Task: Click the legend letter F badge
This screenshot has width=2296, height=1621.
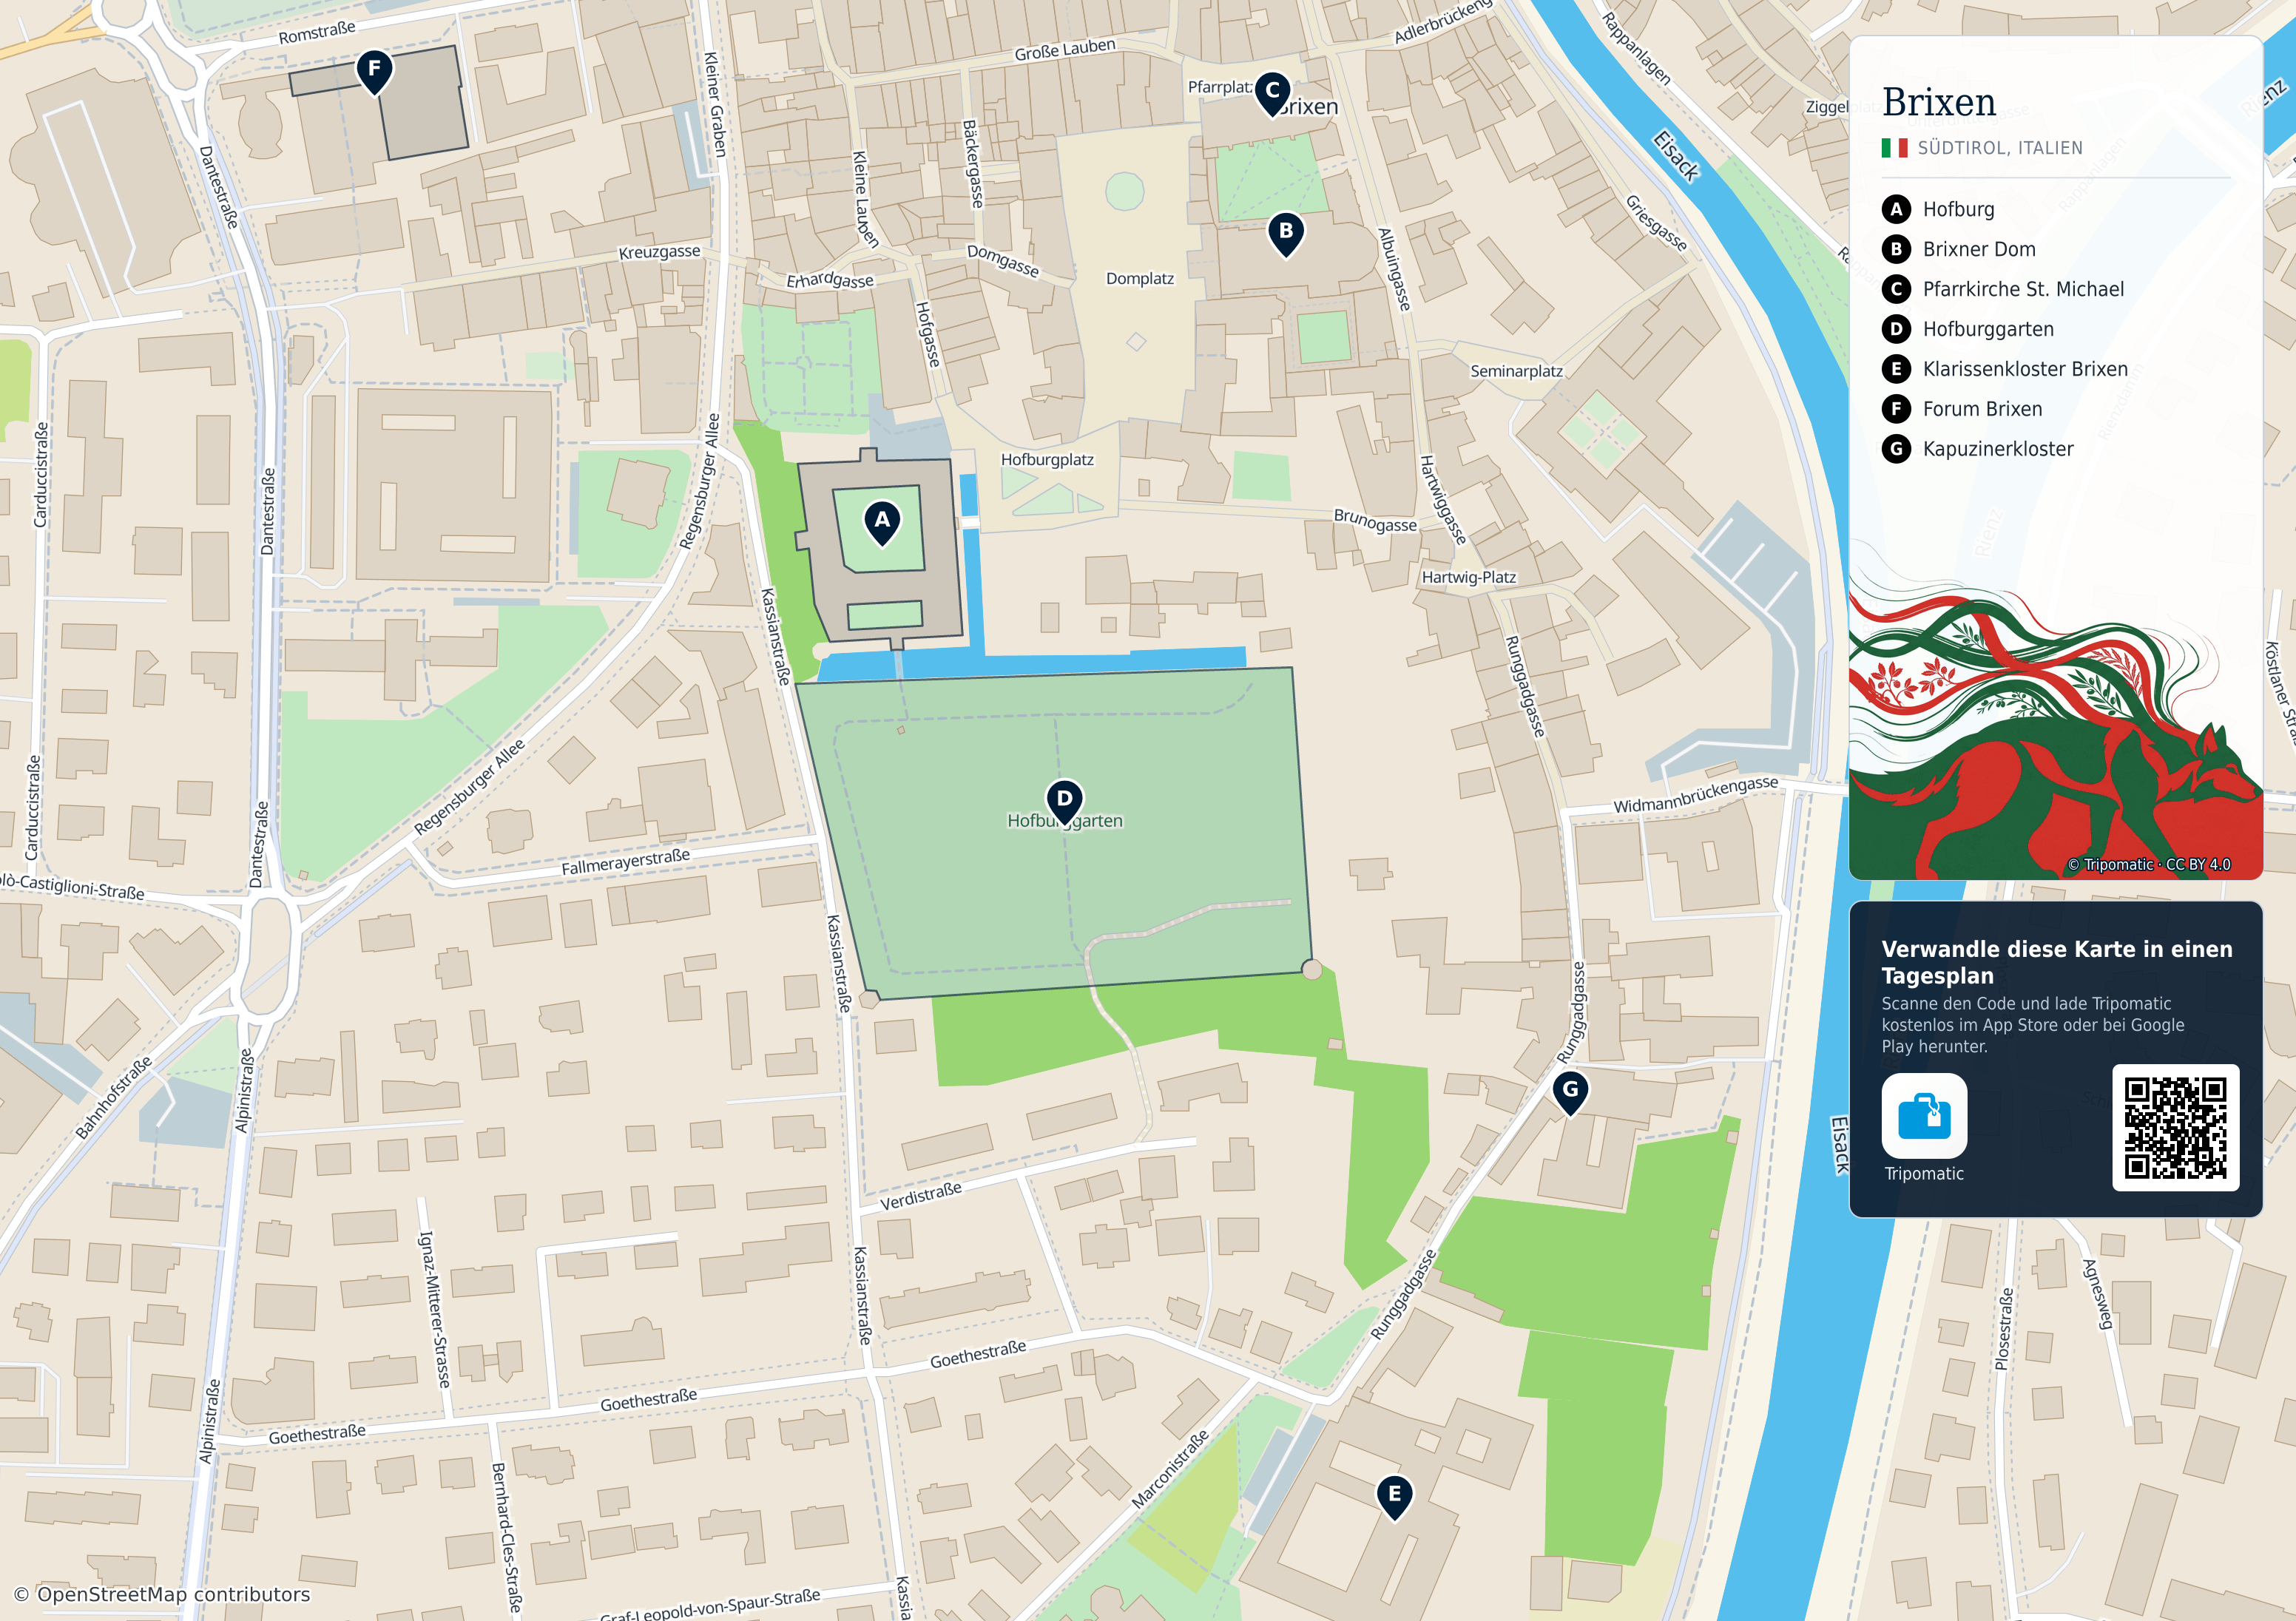Action: (1896, 409)
